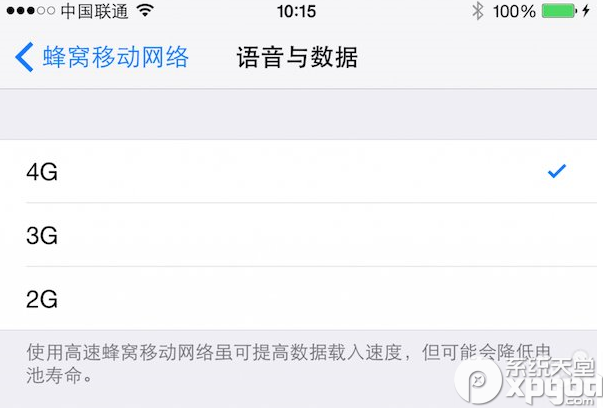Screen dimensions: 603x408
Task: Tap the charging bolt icon
Action: [x=586, y=11]
